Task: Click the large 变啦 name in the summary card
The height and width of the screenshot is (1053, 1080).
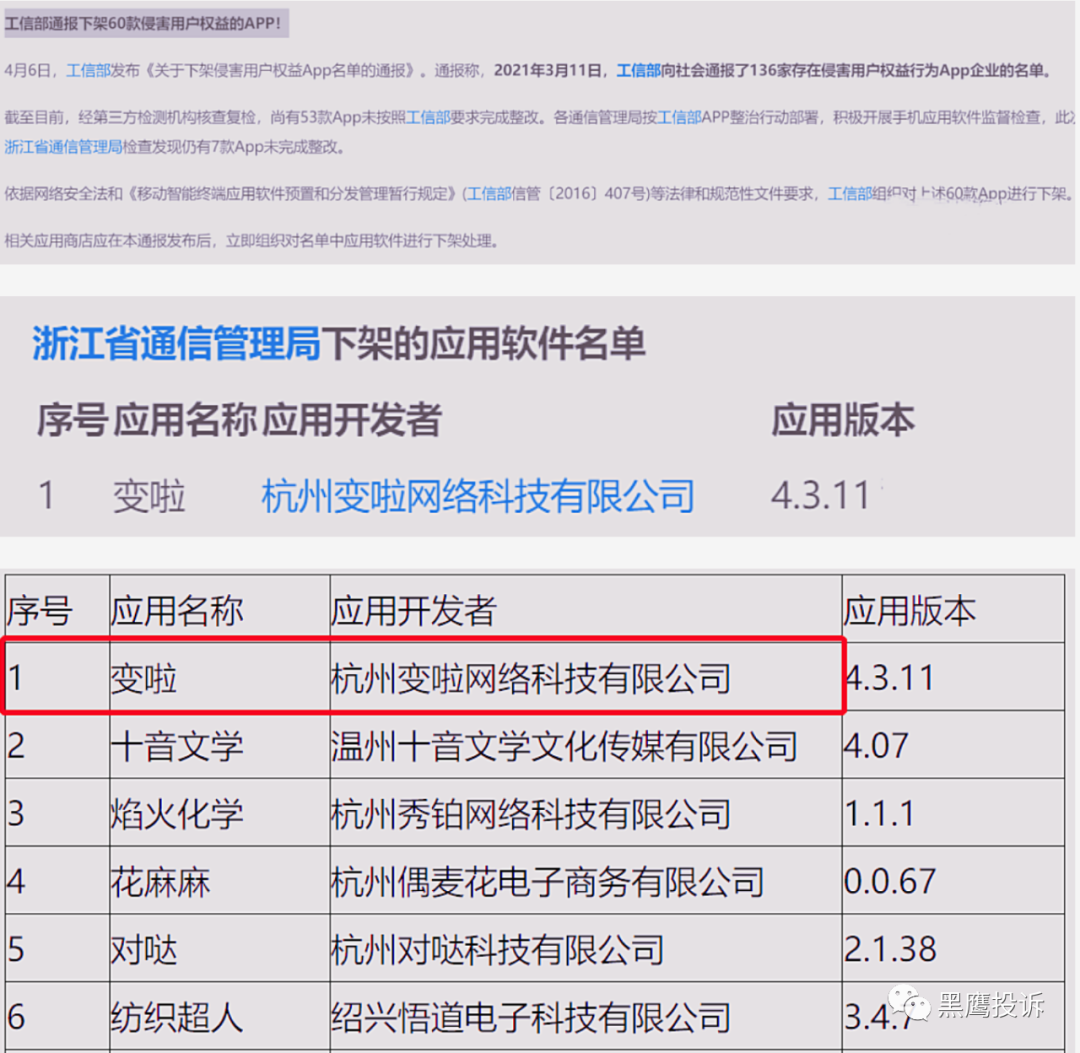Action: (x=149, y=496)
